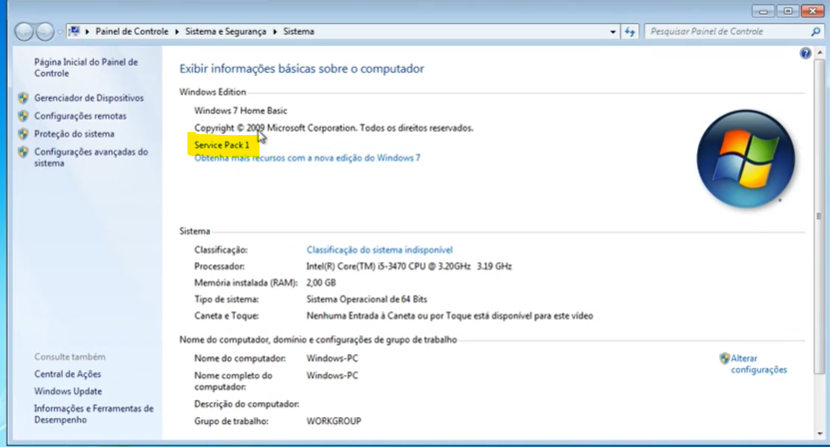Expand arrow after Sistema e Segurança breadcrumb
Image resolution: width=830 pixels, height=447 pixels.
click(x=275, y=32)
